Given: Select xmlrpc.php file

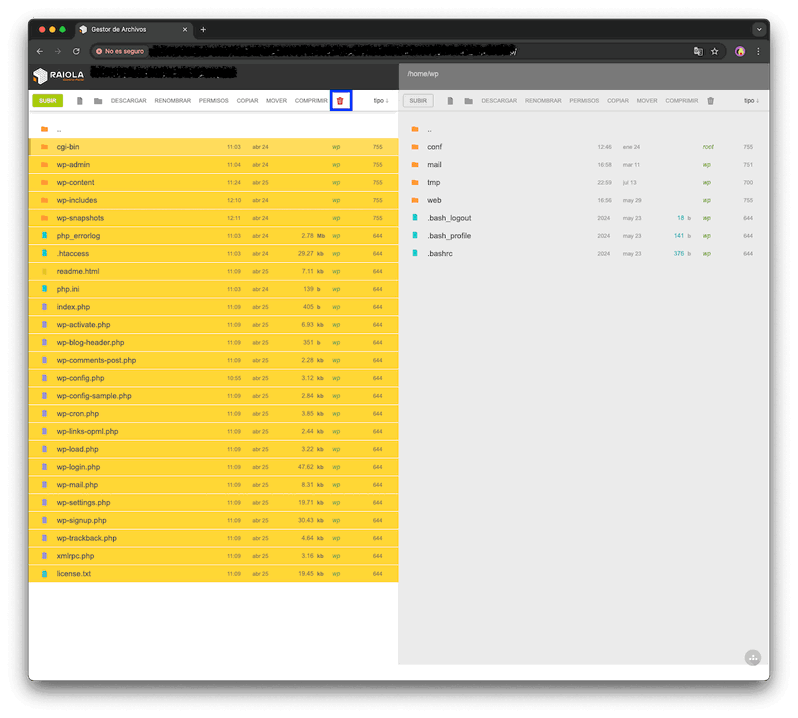Looking at the screenshot, I should coord(213,556).
